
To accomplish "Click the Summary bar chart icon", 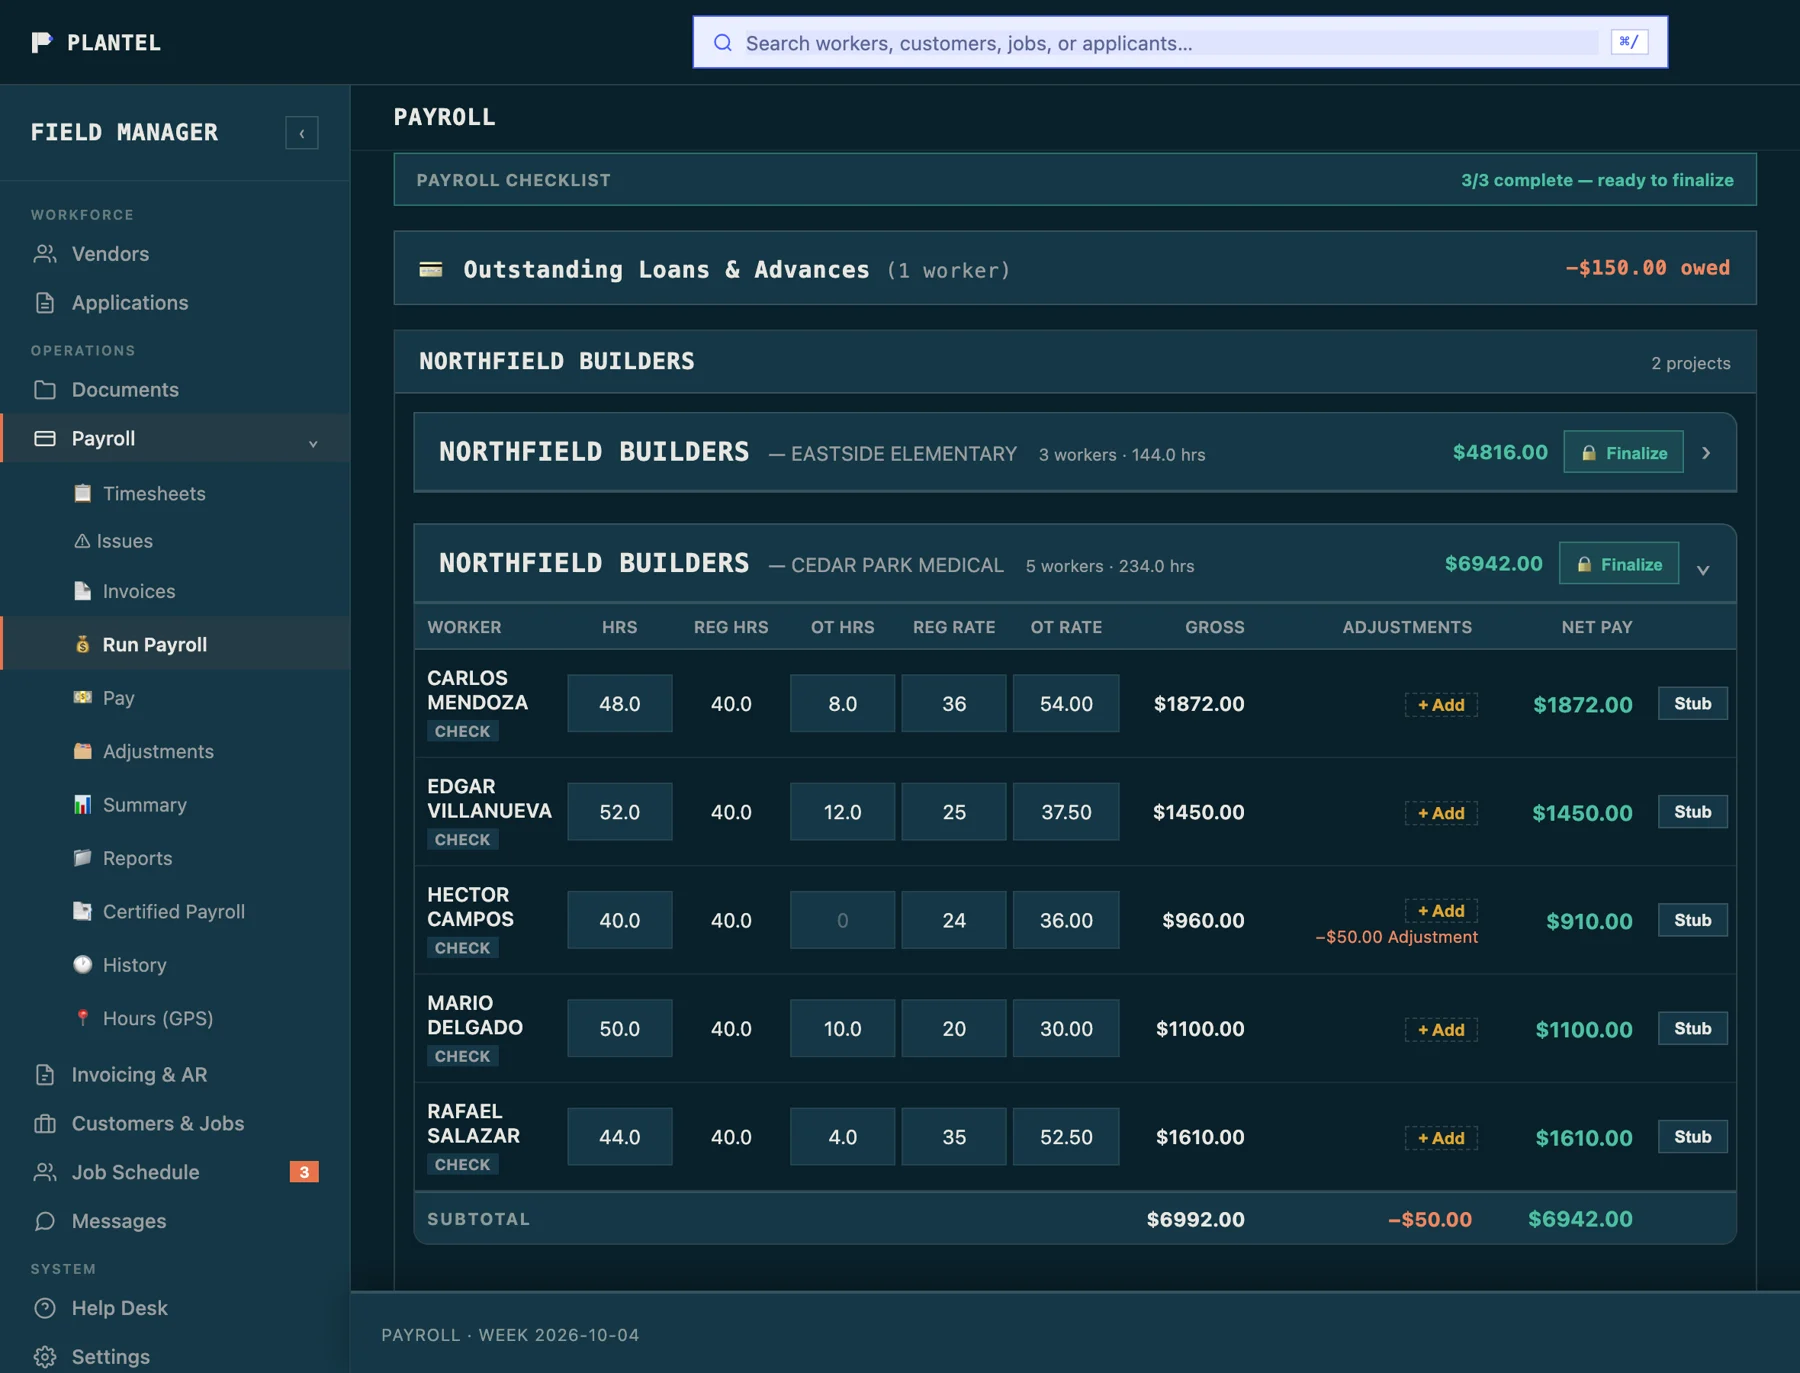I will 83,805.
